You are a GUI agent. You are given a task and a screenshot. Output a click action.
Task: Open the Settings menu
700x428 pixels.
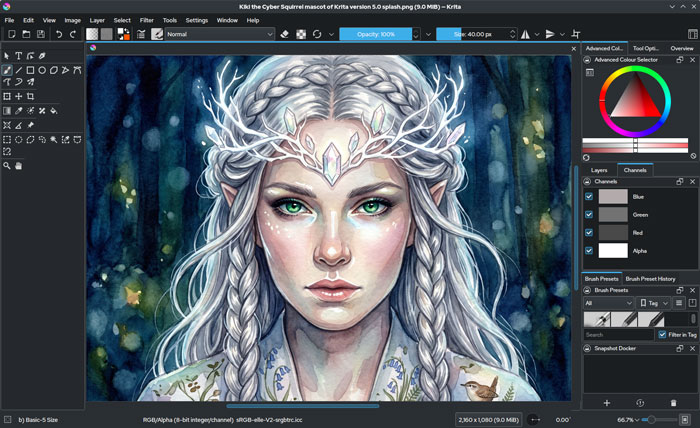point(196,20)
